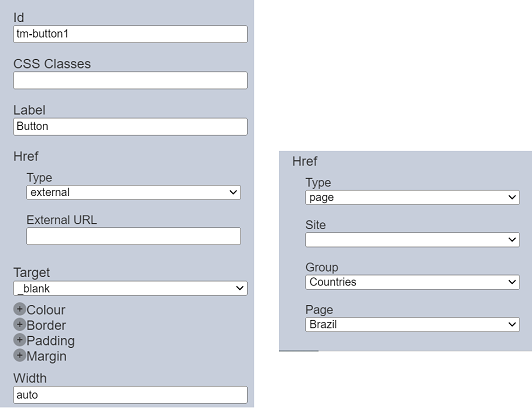Click the Margin section label
Viewport: 532px width, 408px height.
46,356
